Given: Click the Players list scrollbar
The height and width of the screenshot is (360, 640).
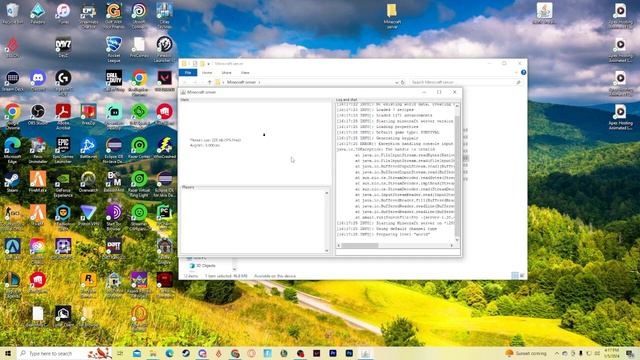Looking at the screenshot, I should point(327,222).
